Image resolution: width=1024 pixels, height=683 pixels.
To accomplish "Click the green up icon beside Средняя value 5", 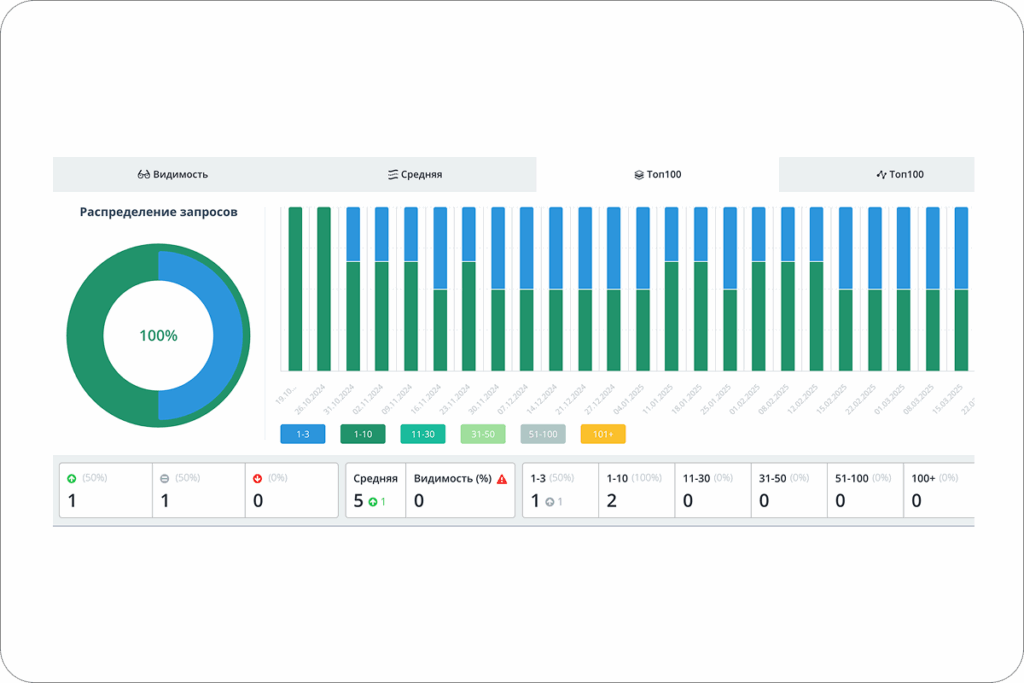I will (373, 502).
